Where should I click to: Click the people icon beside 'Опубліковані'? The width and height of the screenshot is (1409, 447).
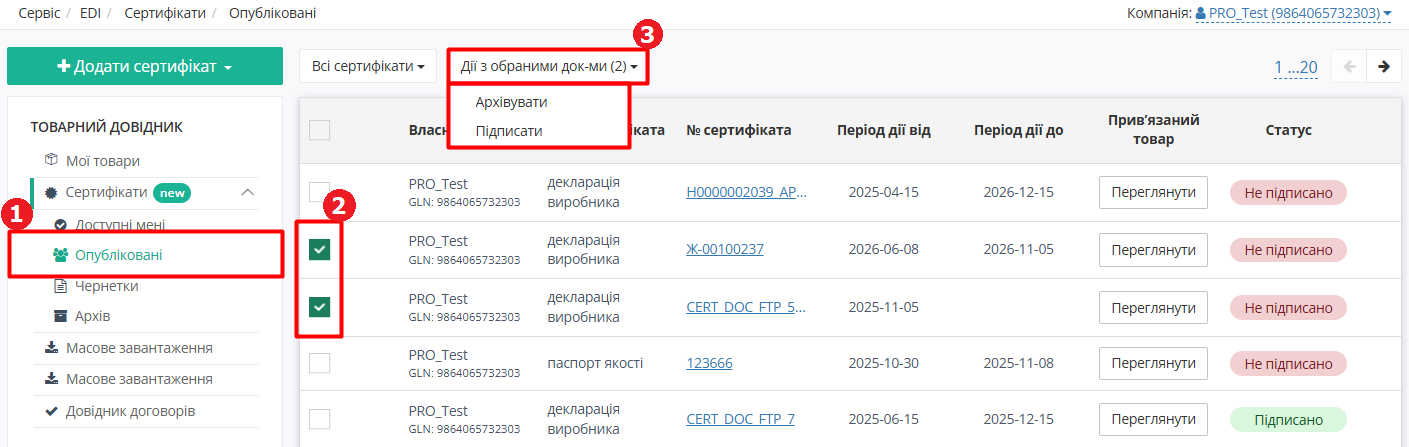[60, 255]
